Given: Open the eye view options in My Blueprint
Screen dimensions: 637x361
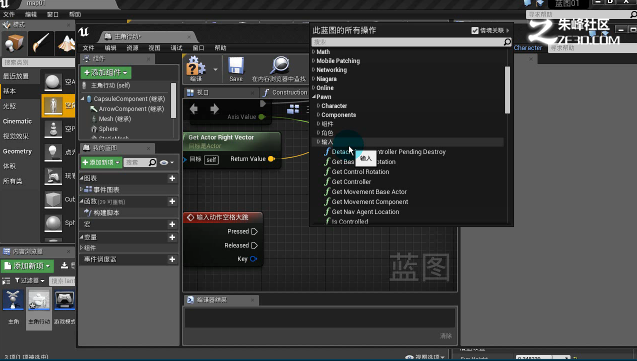Looking at the screenshot, I should coord(167,162).
